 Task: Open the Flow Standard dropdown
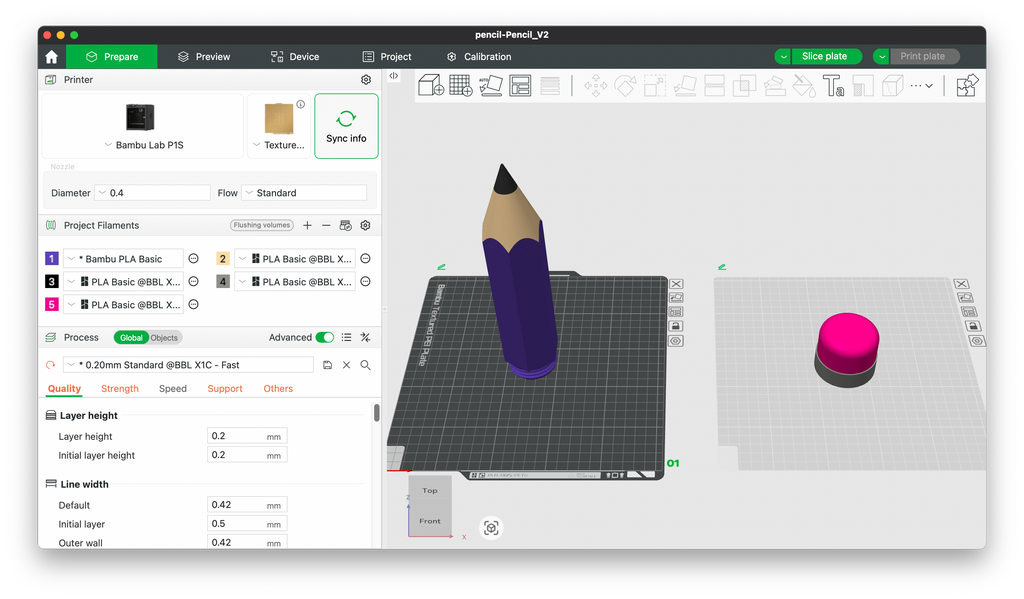304,193
